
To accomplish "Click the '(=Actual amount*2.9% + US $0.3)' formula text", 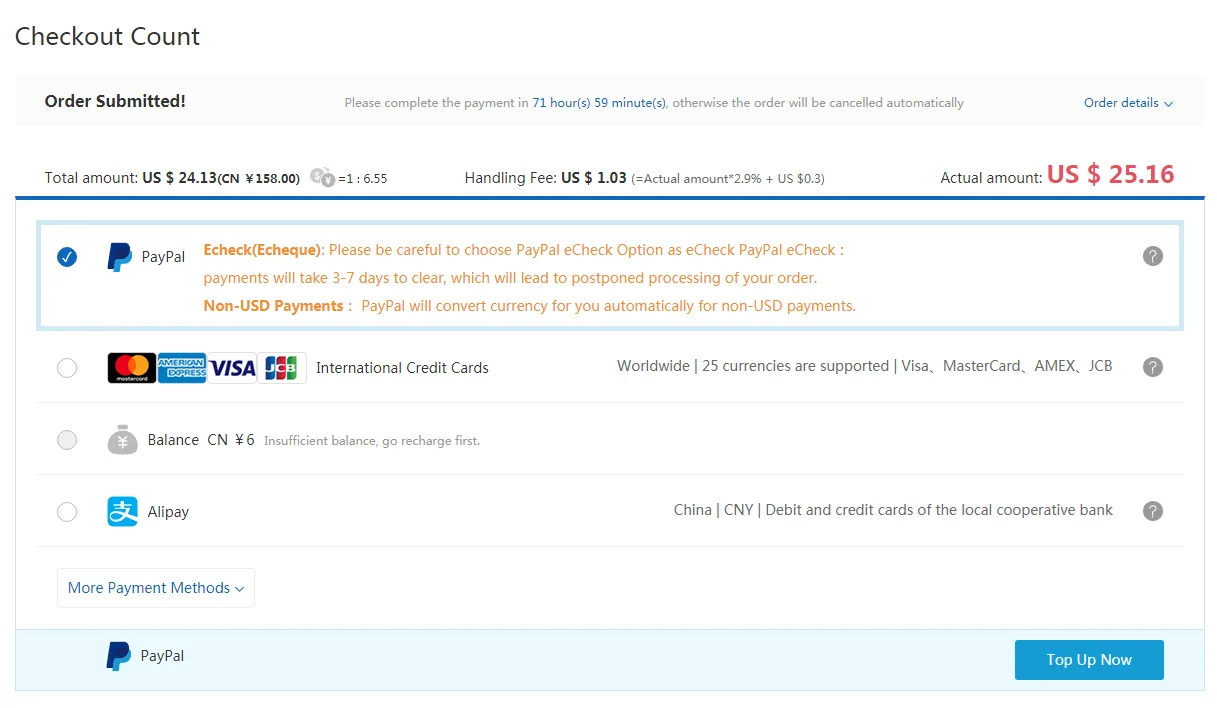I will tap(728, 179).
